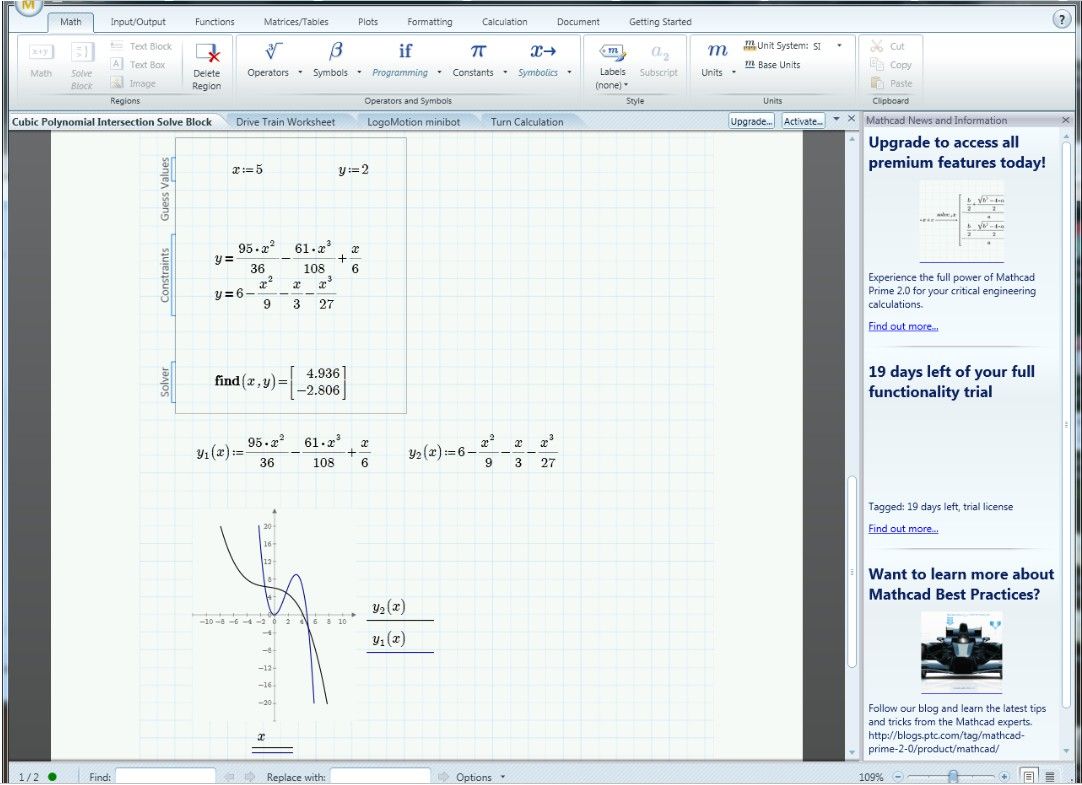
Task: Click the Units 'm' icon
Action: [x=717, y=51]
